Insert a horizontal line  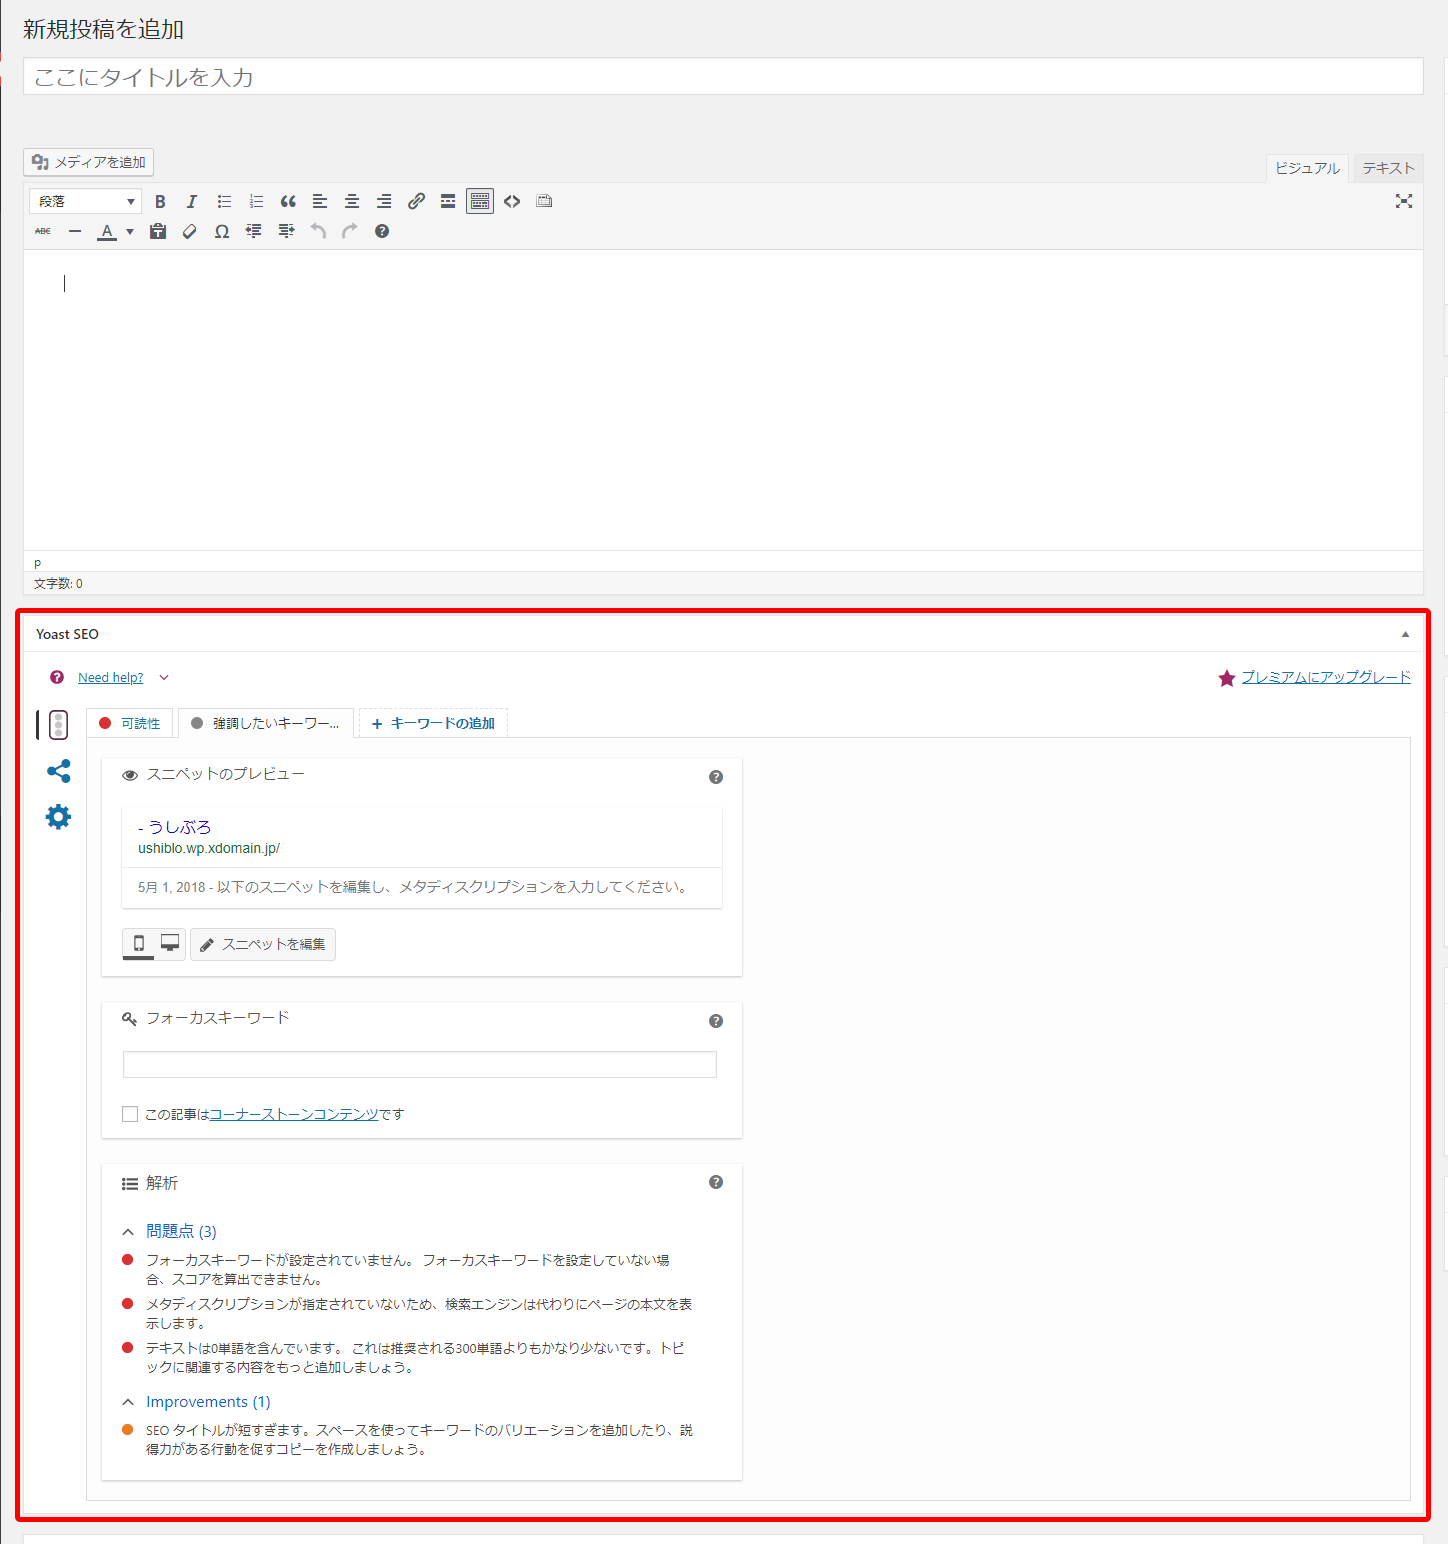75,231
